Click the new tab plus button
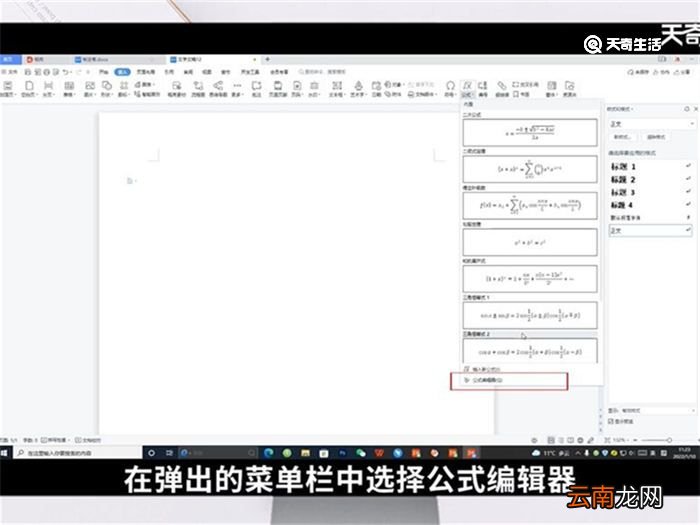The width and height of the screenshot is (700, 525). 267,59
